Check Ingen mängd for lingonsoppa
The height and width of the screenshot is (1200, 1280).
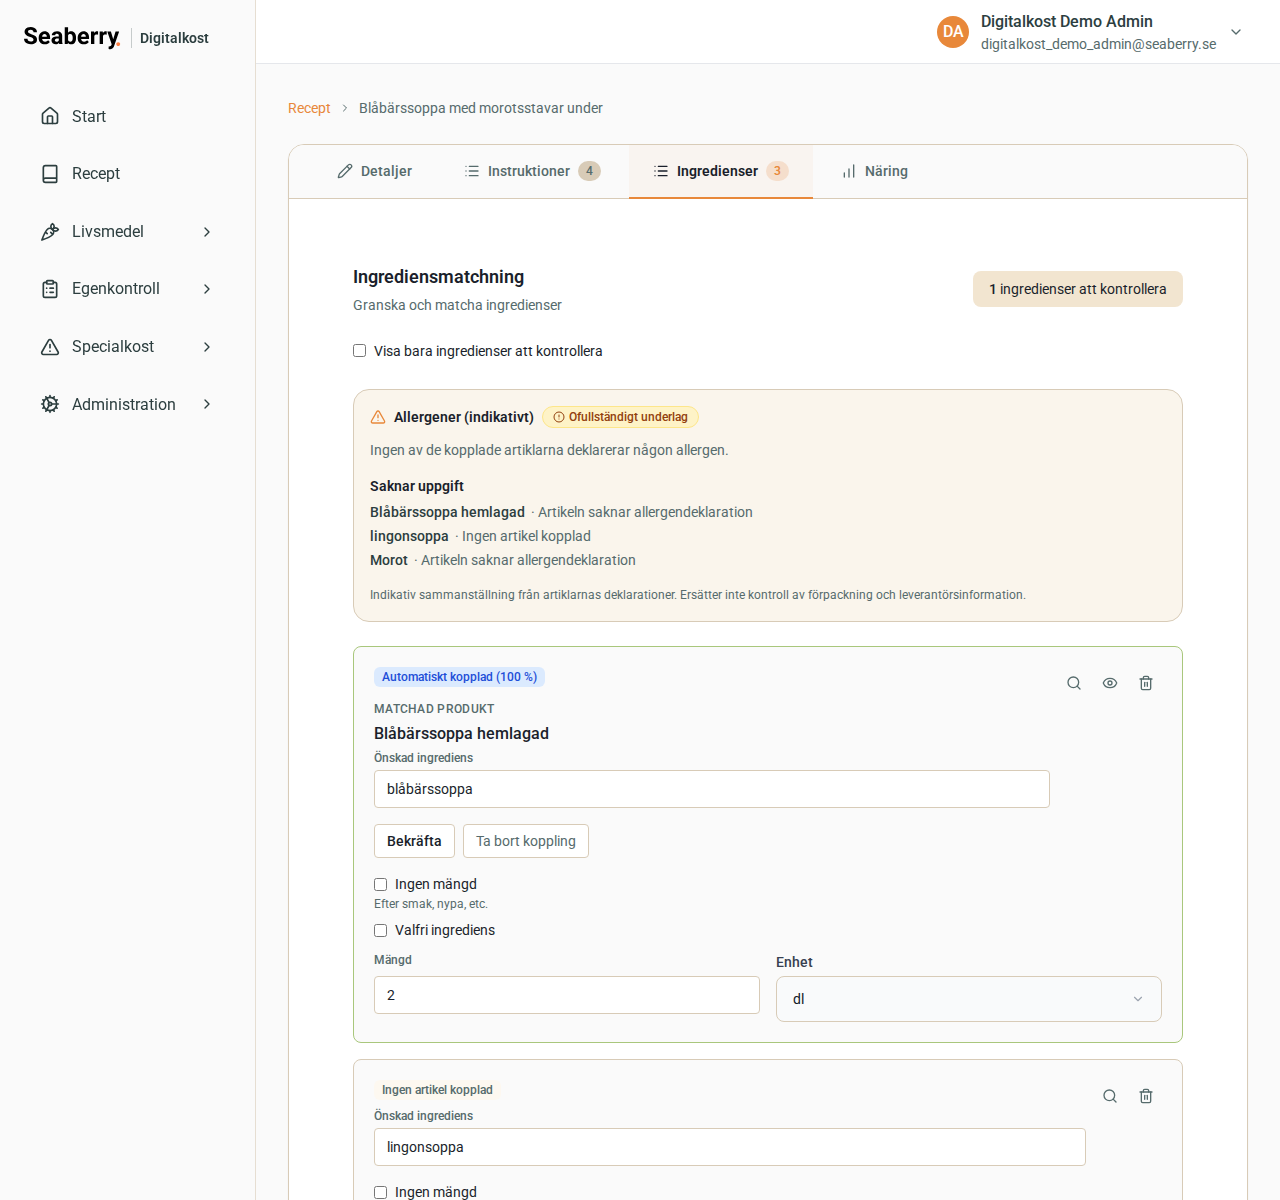[x=381, y=1192]
